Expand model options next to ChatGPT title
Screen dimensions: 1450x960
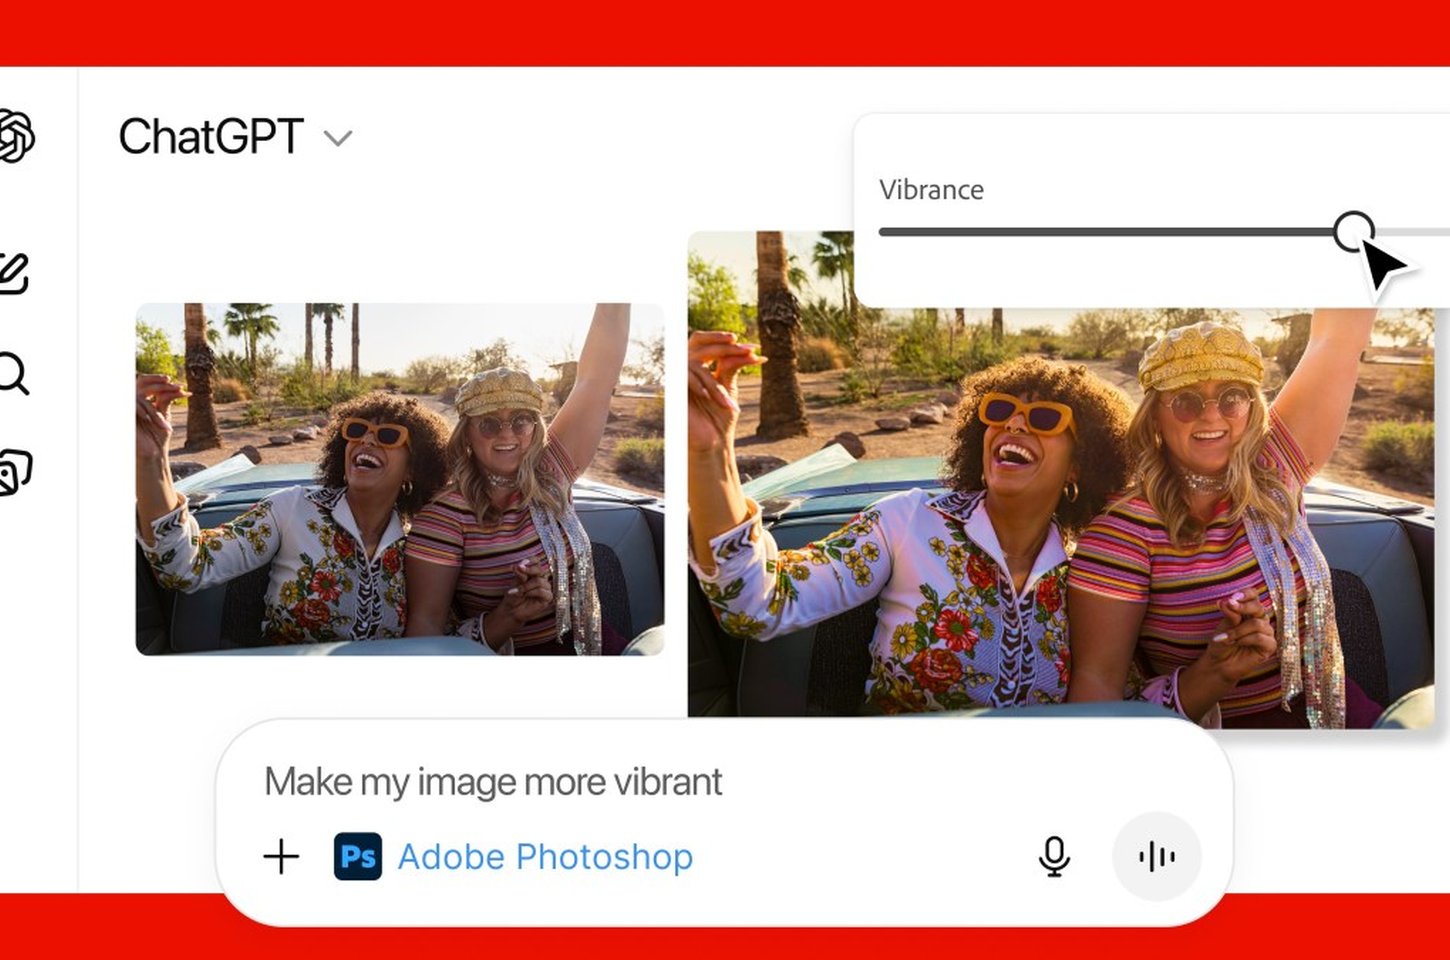[338, 138]
